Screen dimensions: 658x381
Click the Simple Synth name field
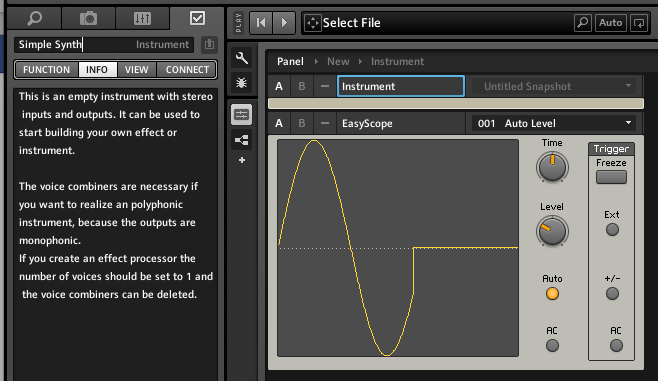(104, 44)
